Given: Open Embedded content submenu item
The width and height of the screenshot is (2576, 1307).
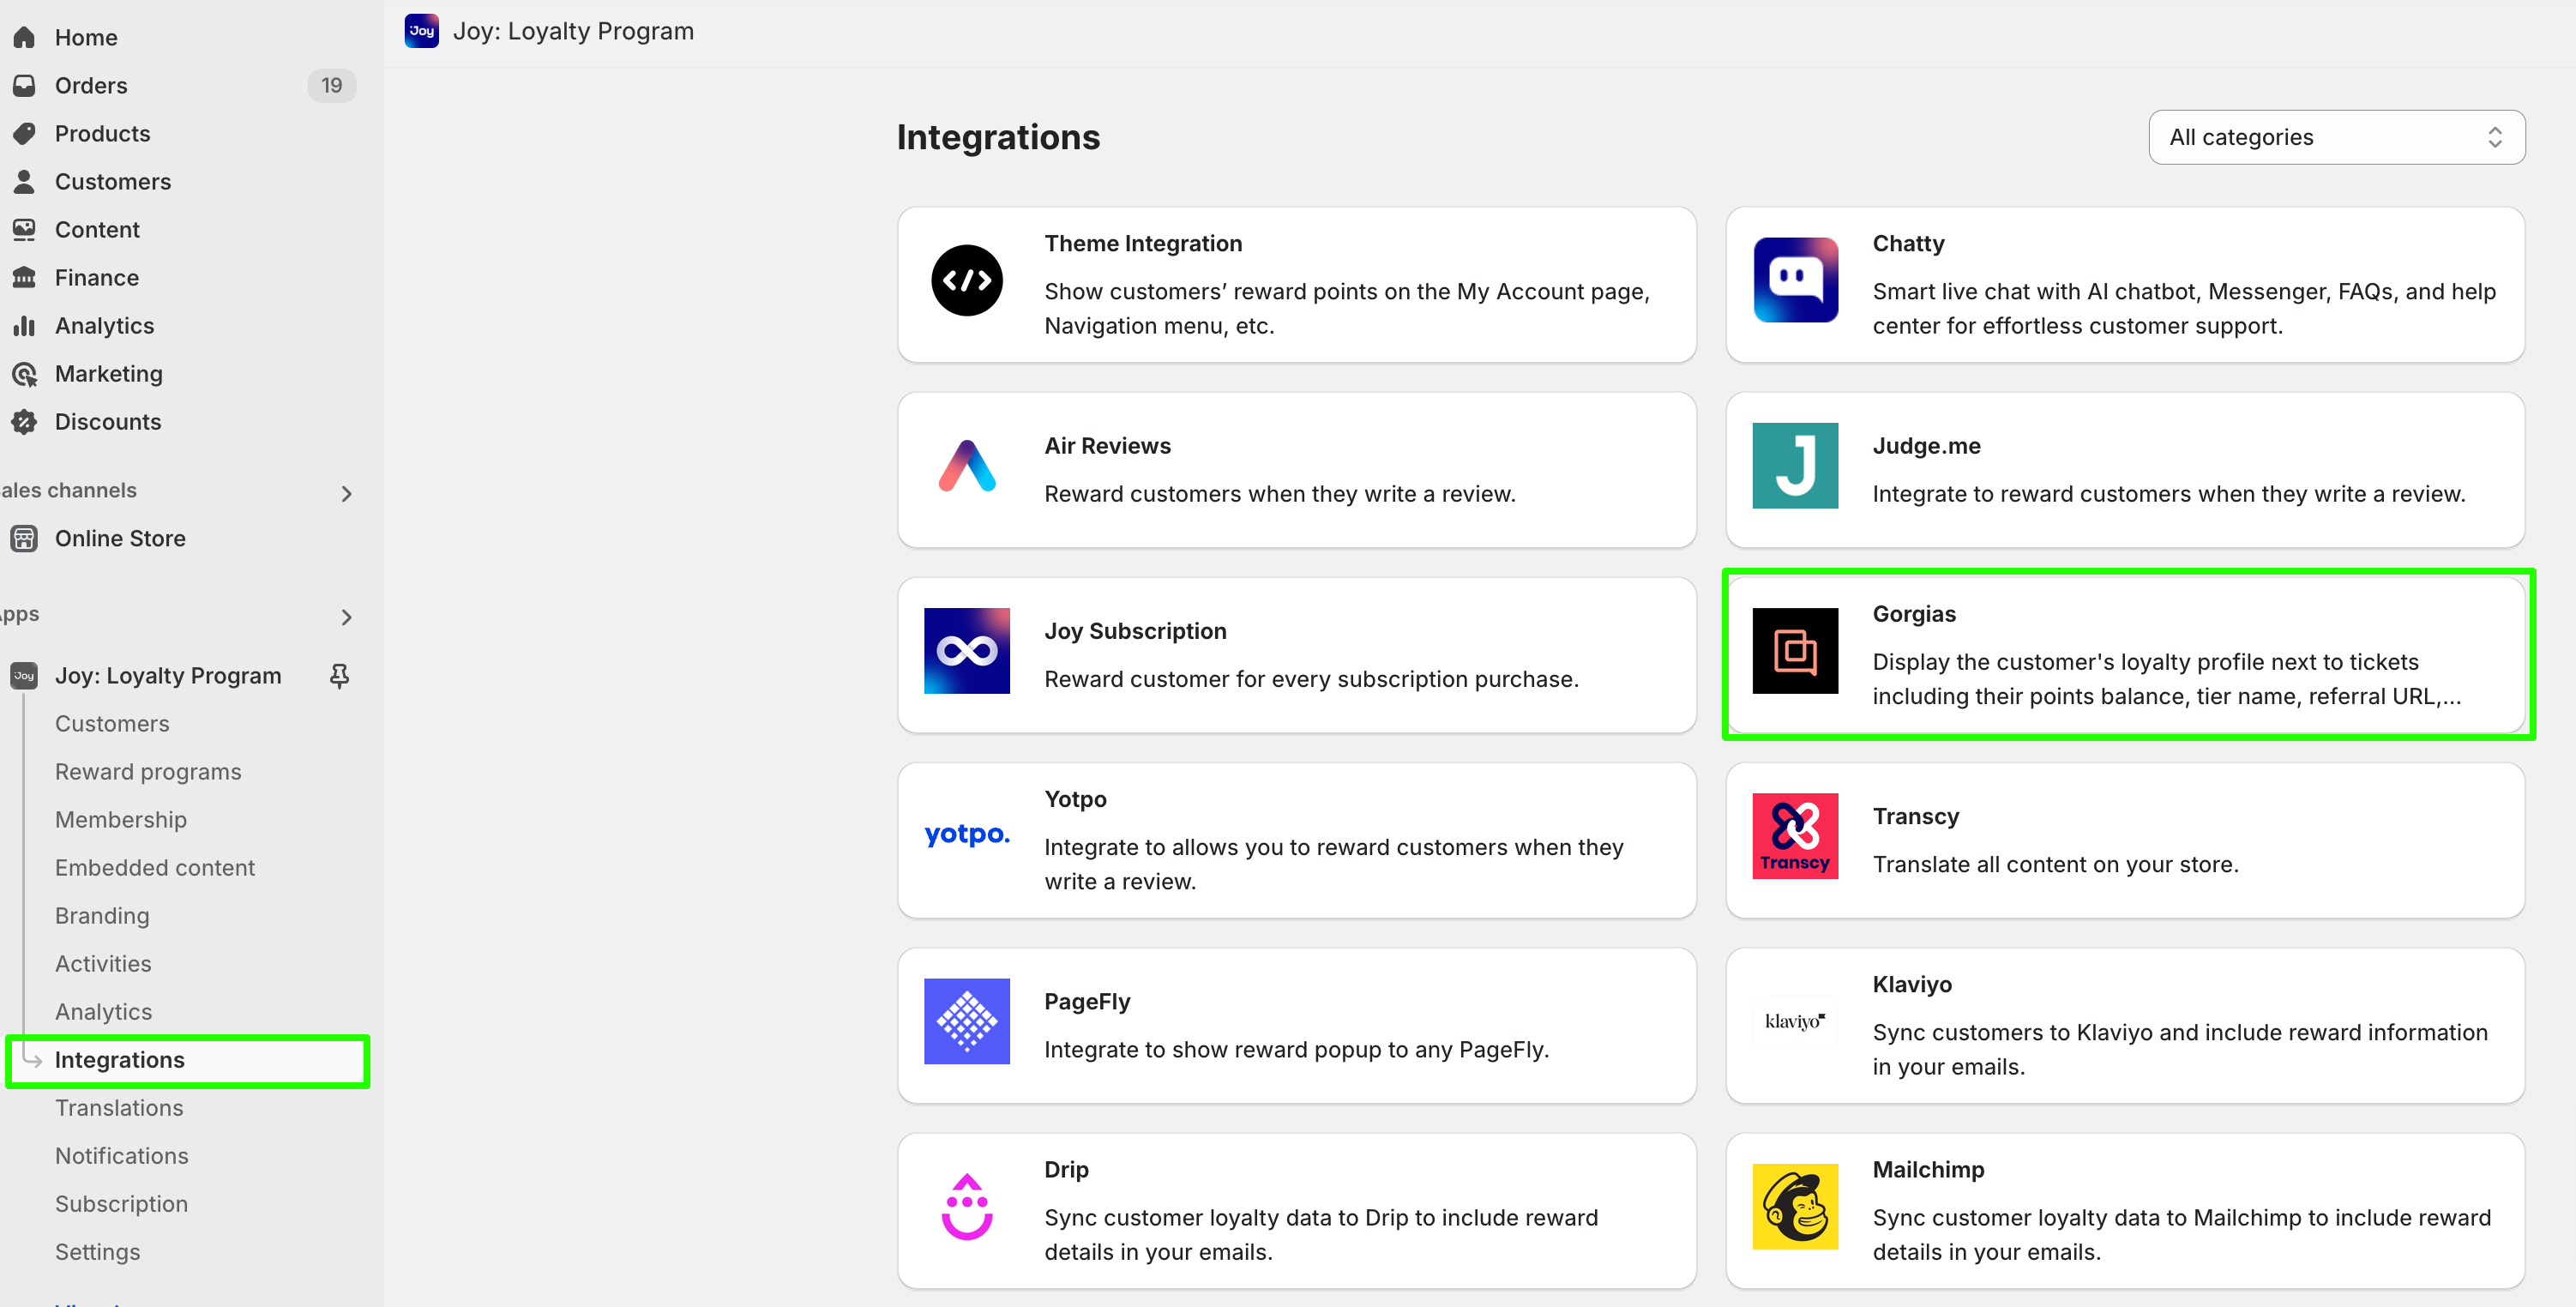Looking at the screenshot, I should click(x=155, y=867).
